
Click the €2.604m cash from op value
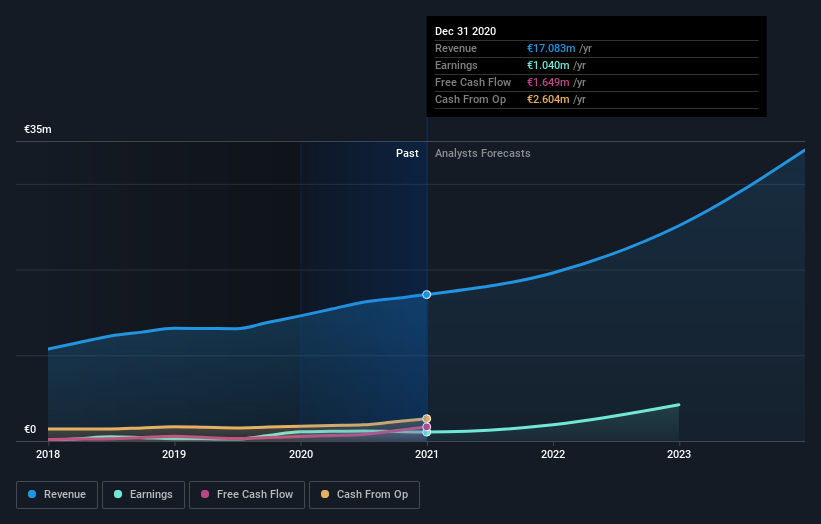pyautogui.click(x=548, y=99)
